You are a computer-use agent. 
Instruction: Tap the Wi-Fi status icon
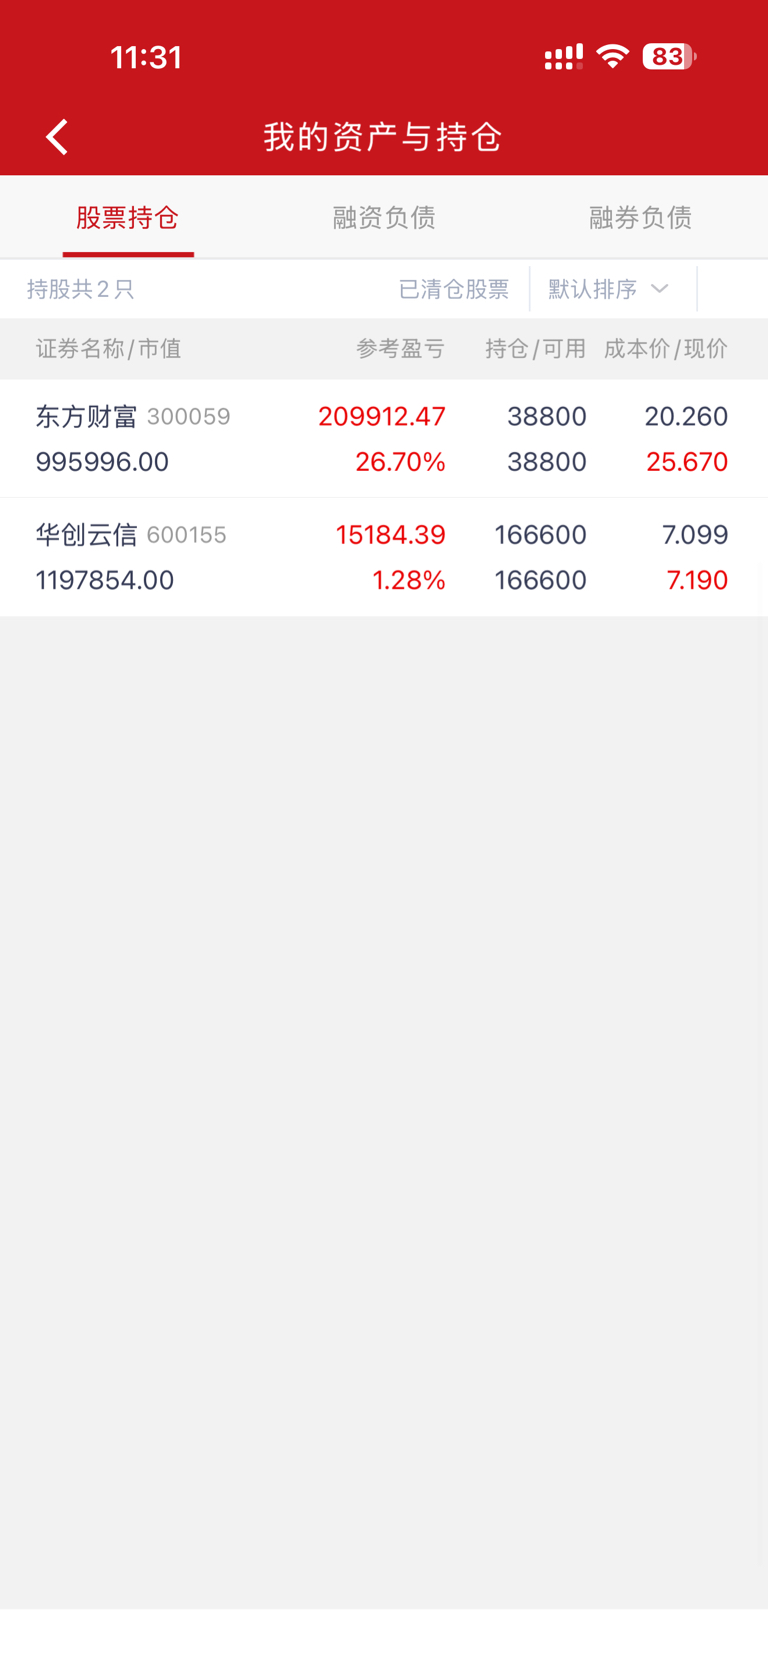pos(612,57)
